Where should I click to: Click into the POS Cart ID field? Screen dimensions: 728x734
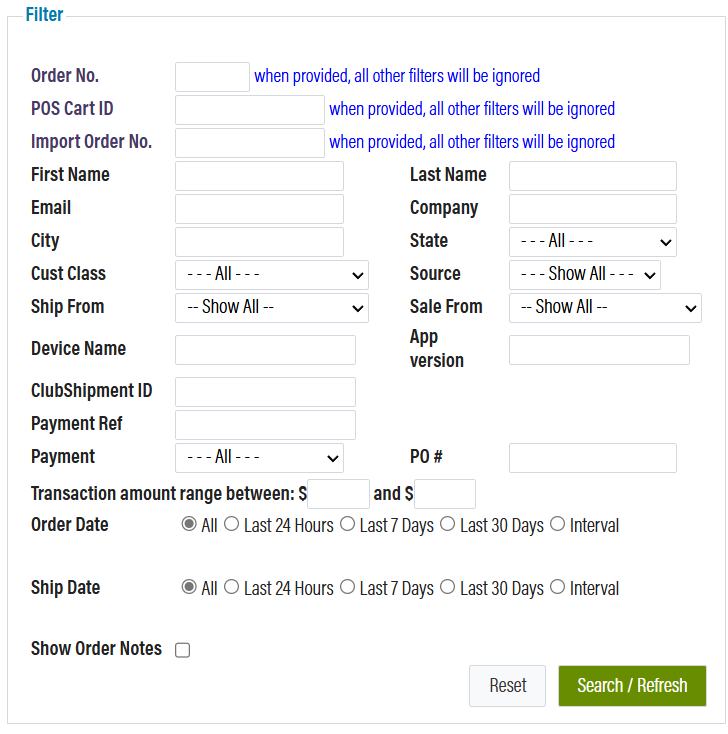point(249,110)
